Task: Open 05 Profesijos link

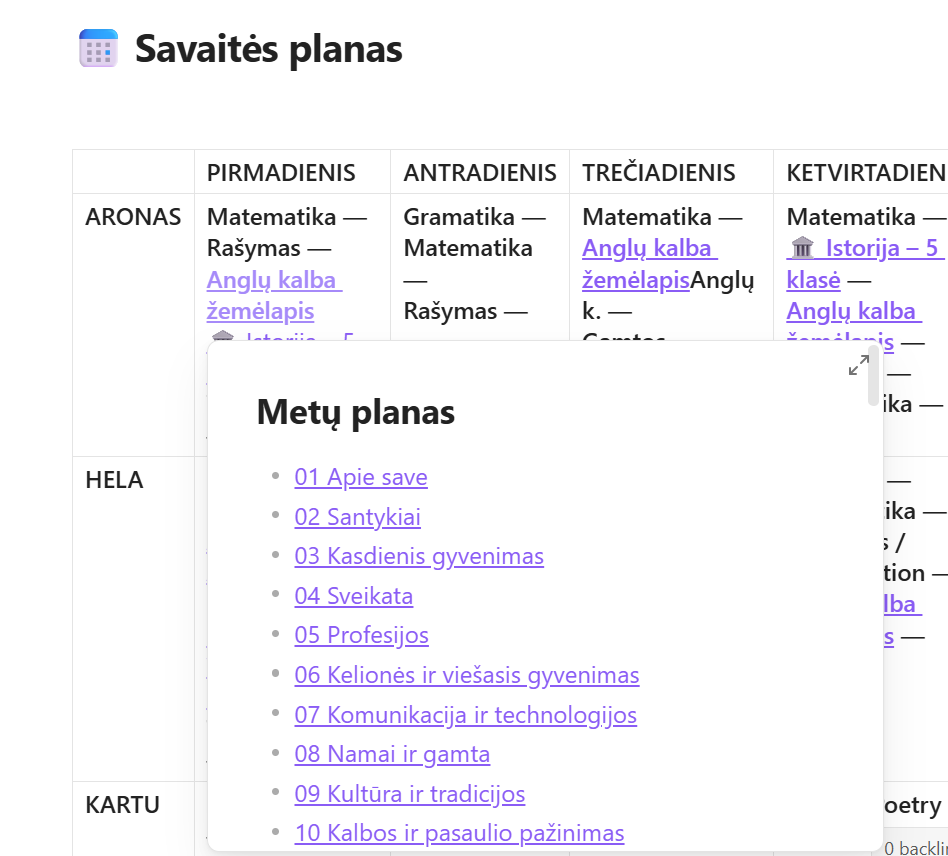Action: click(x=362, y=635)
